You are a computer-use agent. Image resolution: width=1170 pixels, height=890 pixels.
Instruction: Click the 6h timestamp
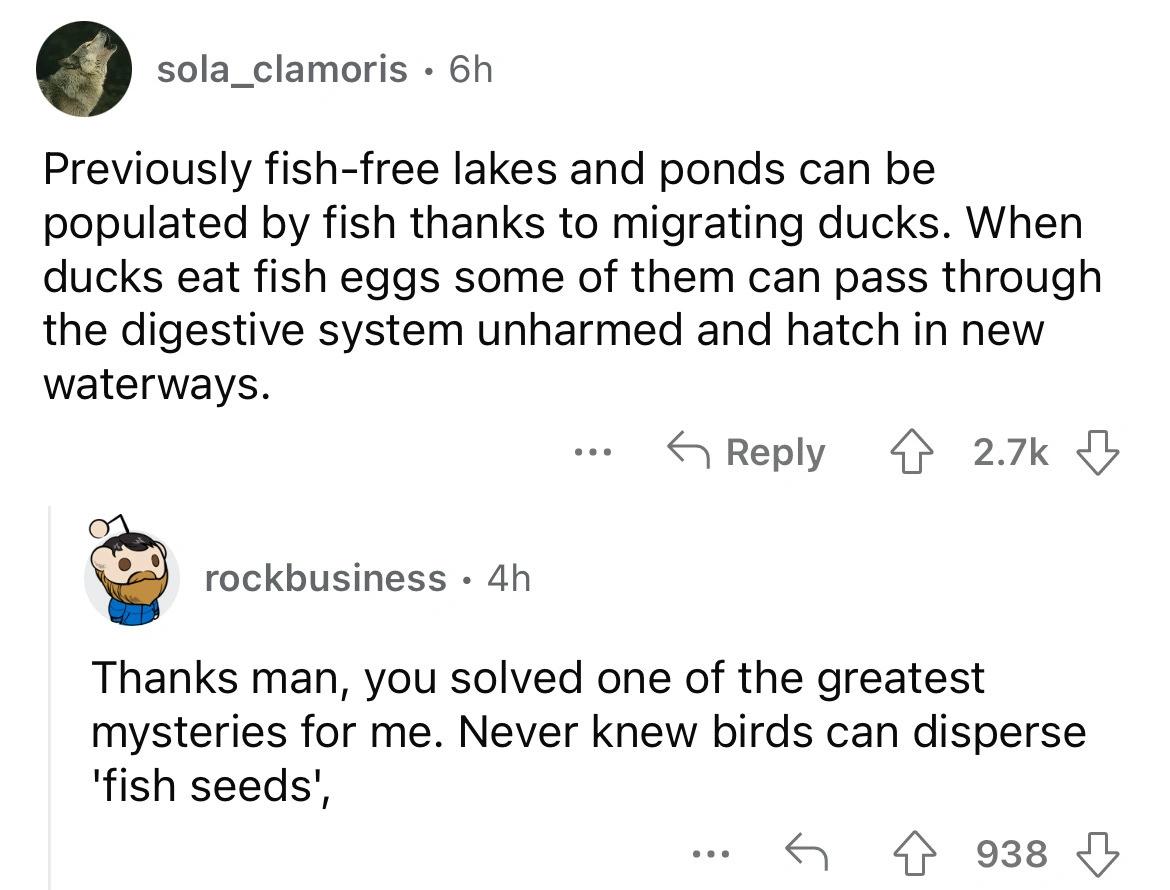click(470, 69)
